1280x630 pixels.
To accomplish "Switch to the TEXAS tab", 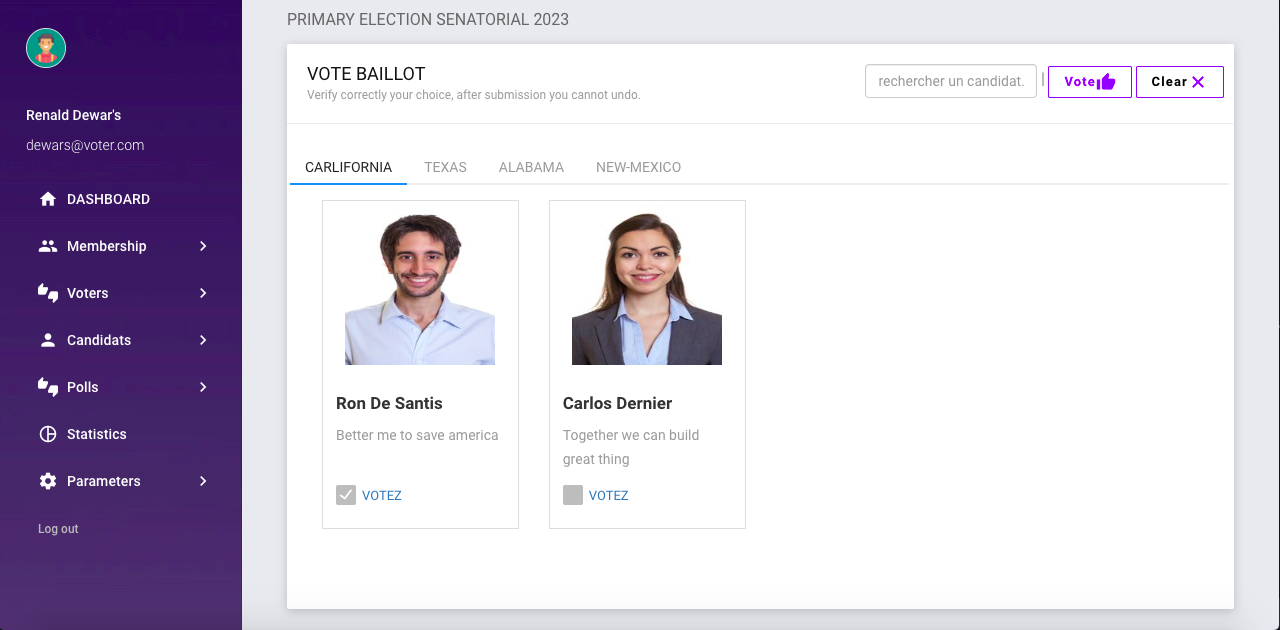I will 445,167.
